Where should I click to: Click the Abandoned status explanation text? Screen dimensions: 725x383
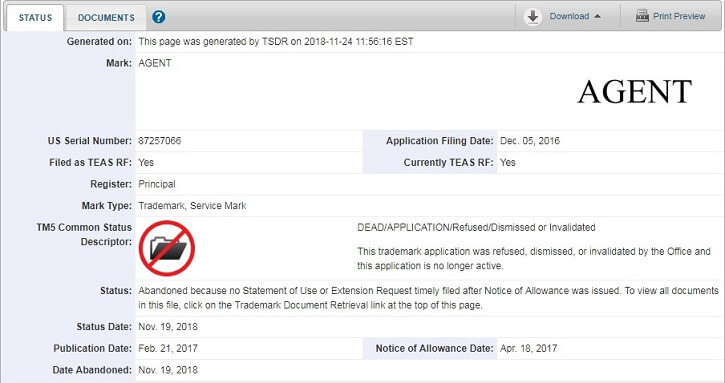click(x=428, y=298)
